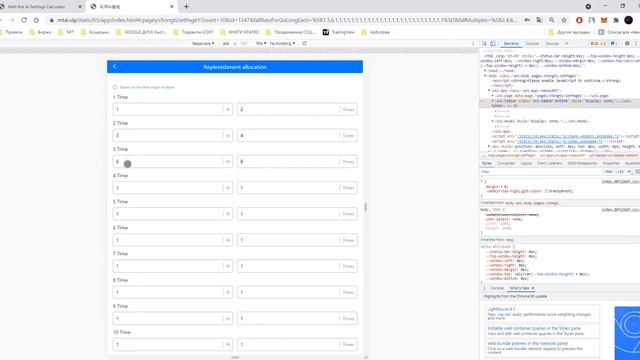Close the Web Bot AI Settings Calculator tab
Viewport: 640px width, 360px height.
tap(80, 7)
